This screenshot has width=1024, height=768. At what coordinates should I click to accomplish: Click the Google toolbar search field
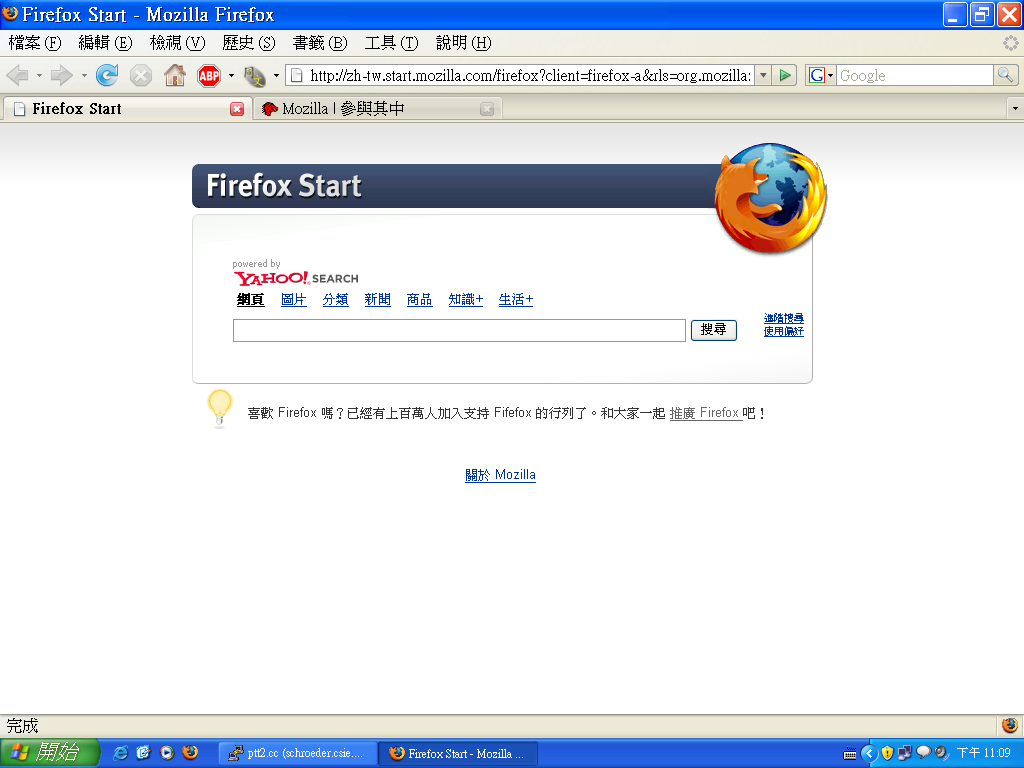pos(914,76)
